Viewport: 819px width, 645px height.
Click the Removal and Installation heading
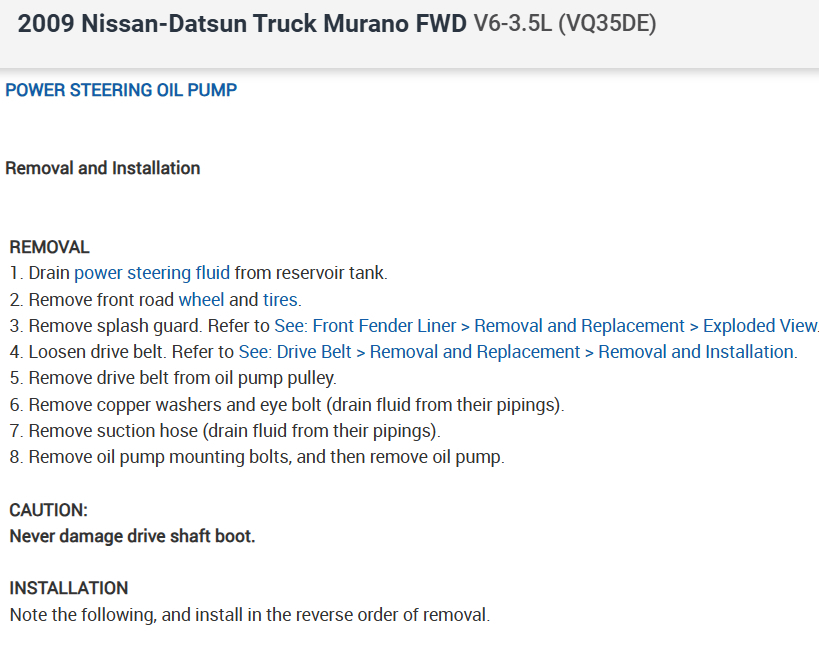[x=103, y=168]
